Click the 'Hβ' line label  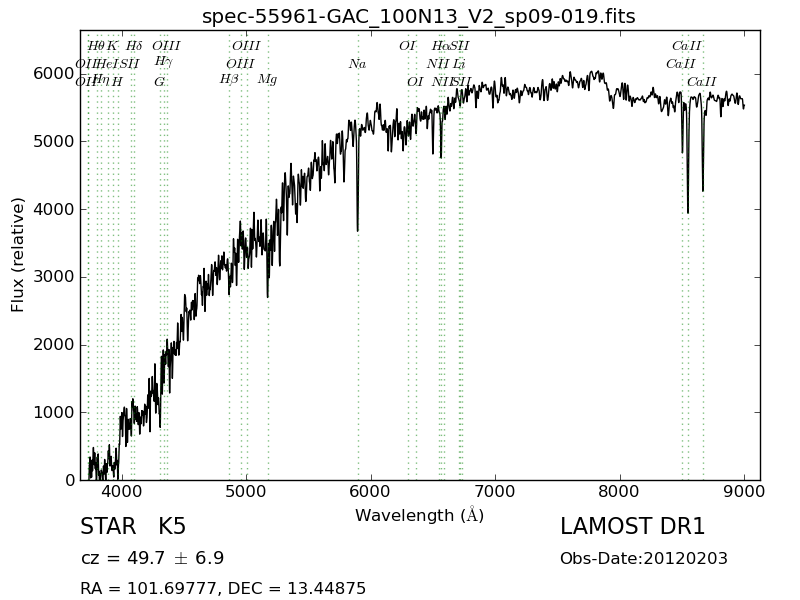pyautogui.click(x=229, y=80)
